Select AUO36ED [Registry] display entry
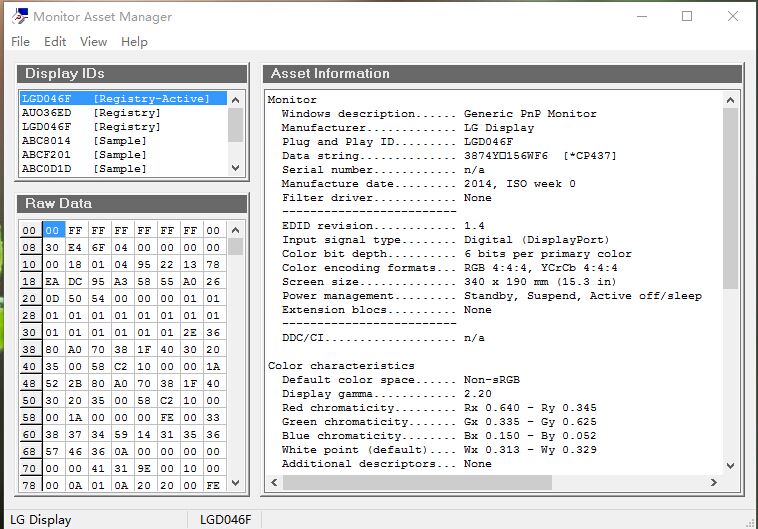This screenshot has height=529, width=758. pos(123,113)
